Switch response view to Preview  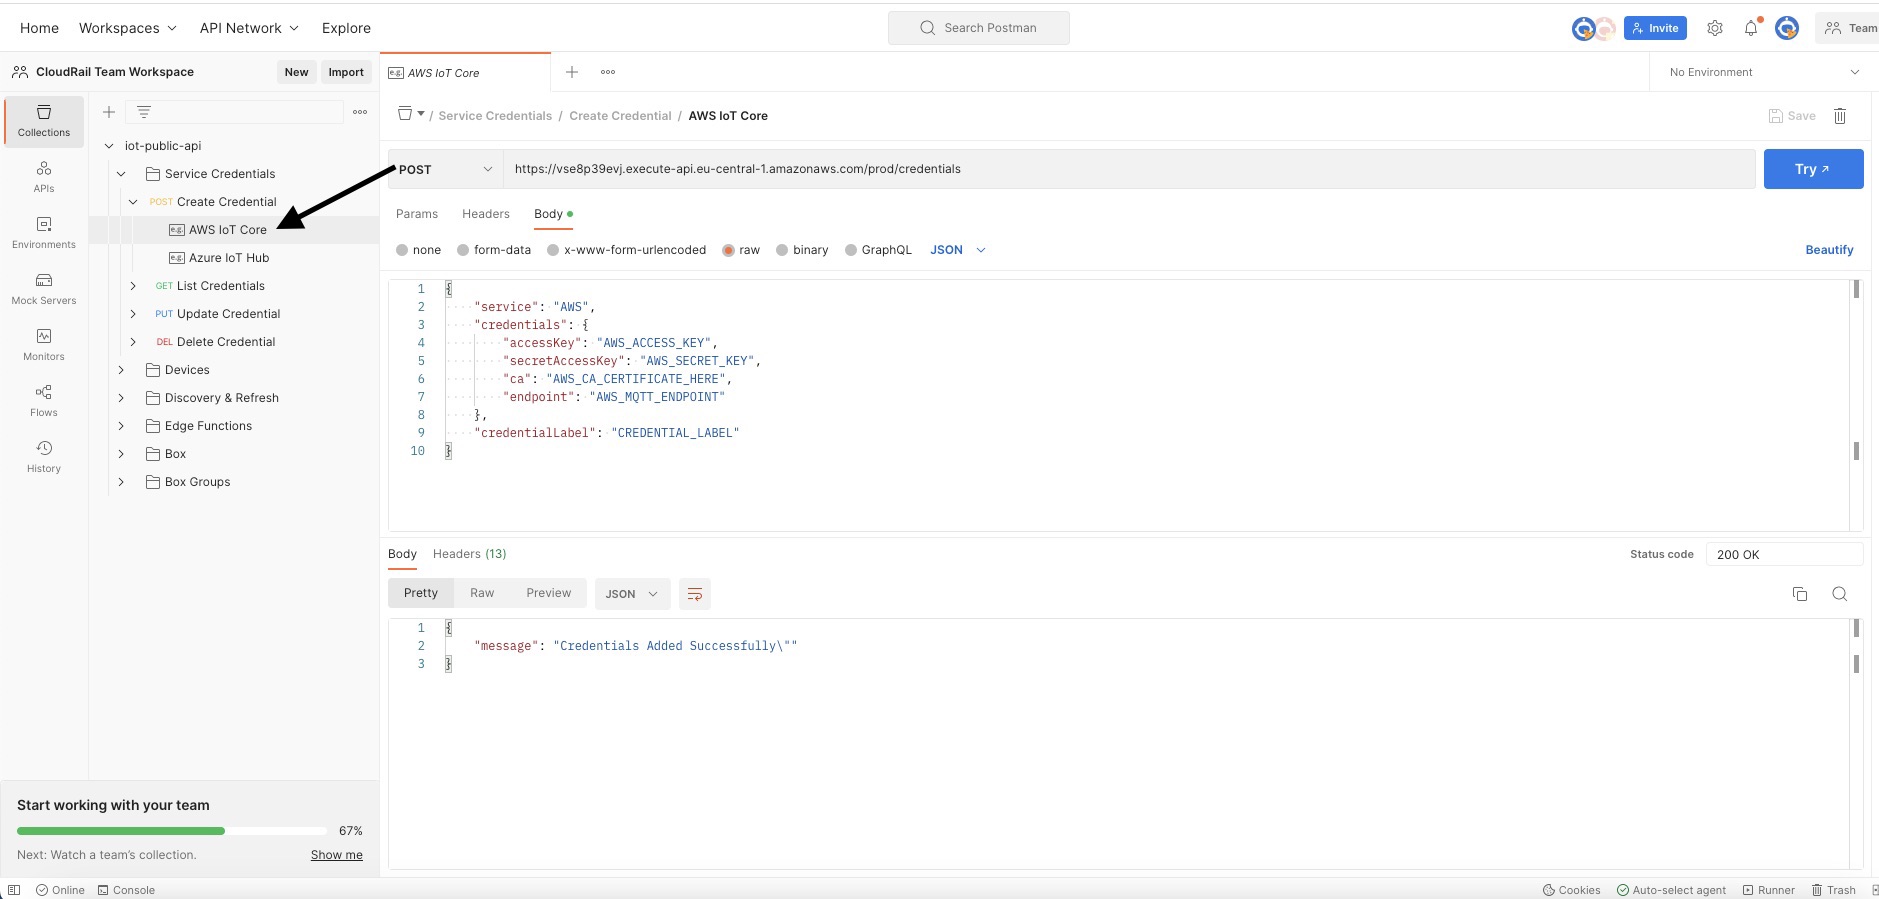(549, 593)
